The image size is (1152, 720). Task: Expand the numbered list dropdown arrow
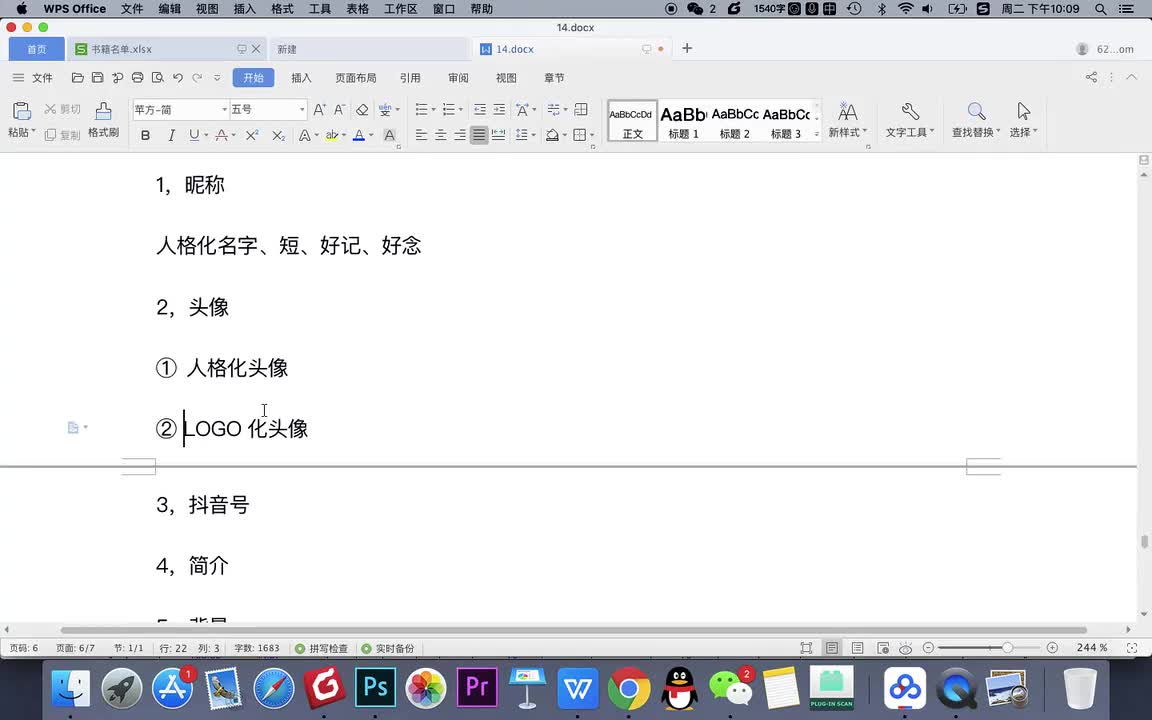point(461,109)
